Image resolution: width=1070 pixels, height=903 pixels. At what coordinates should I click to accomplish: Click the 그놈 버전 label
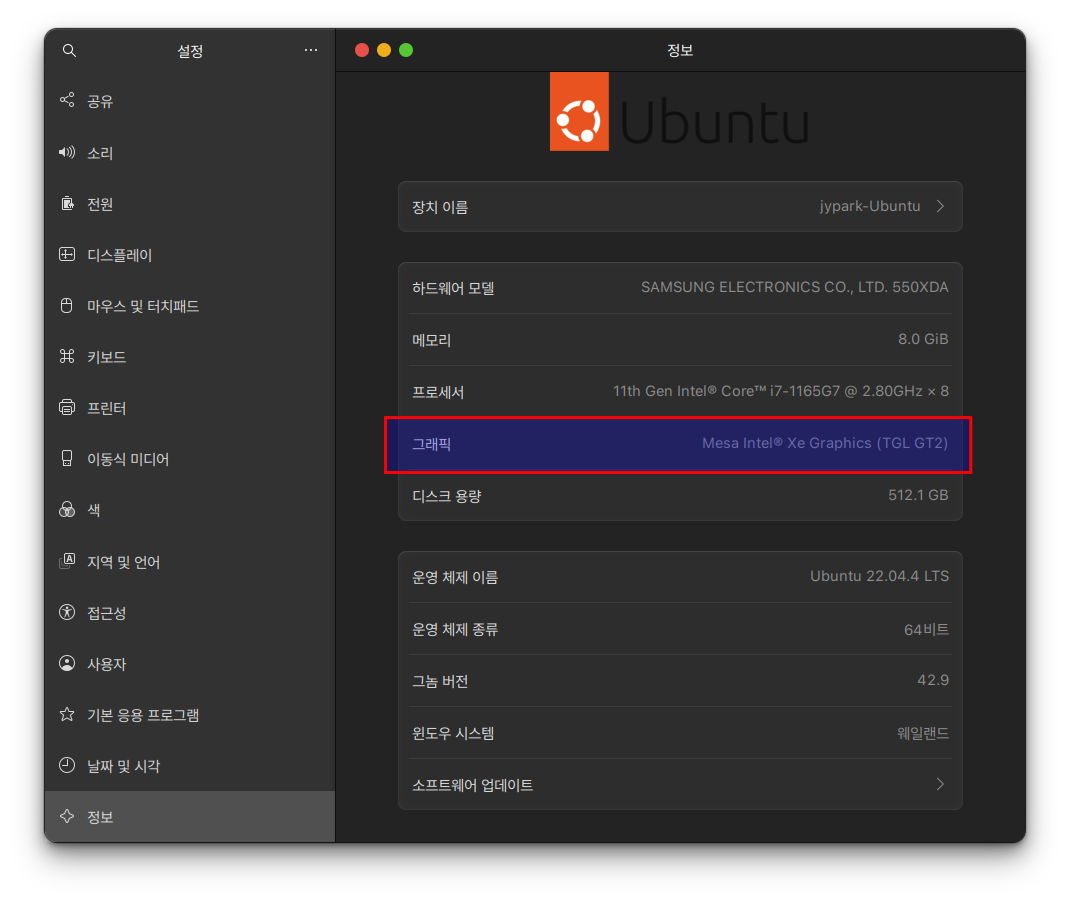(439, 680)
